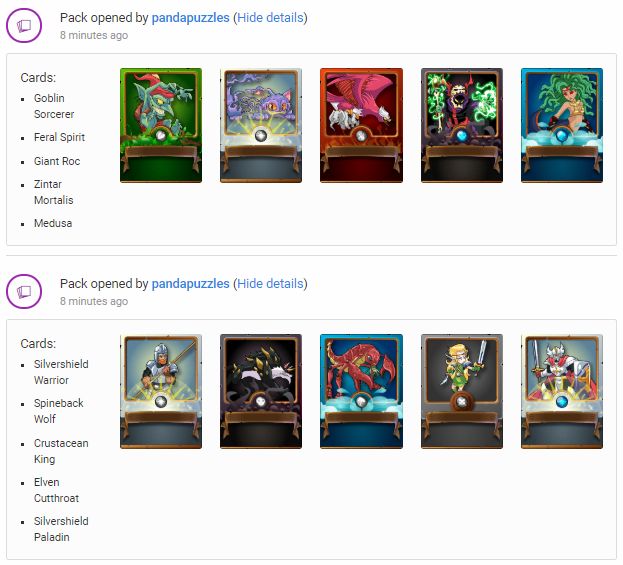
Task: Select the Elven Cutthroat card image
Action: pos(462,391)
